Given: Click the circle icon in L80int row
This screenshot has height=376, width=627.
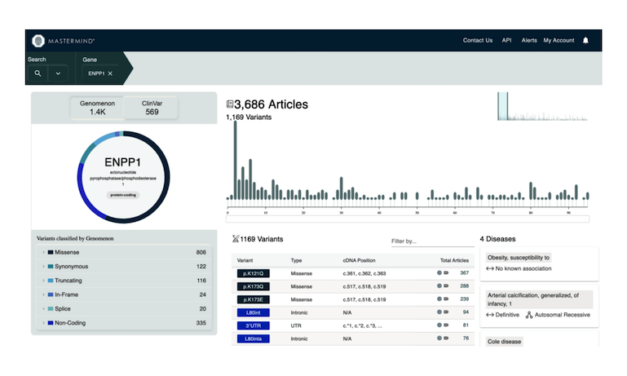Looking at the screenshot, I should [x=439, y=312].
